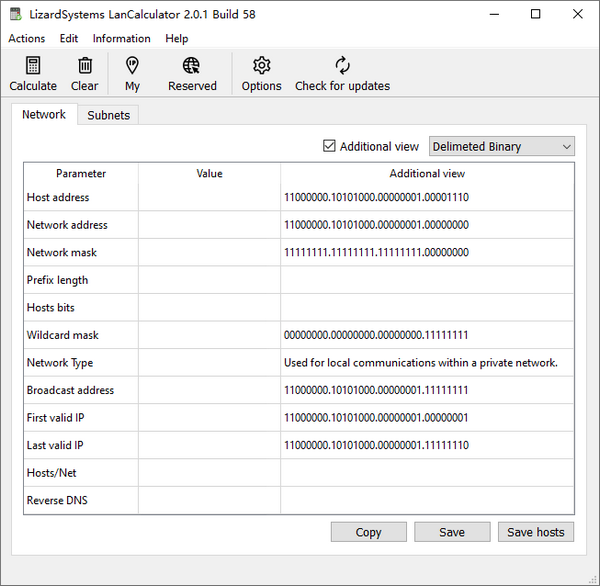This screenshot has width=600, height=586.
Task: Open the Help menu
Action: tap(177, 39)
